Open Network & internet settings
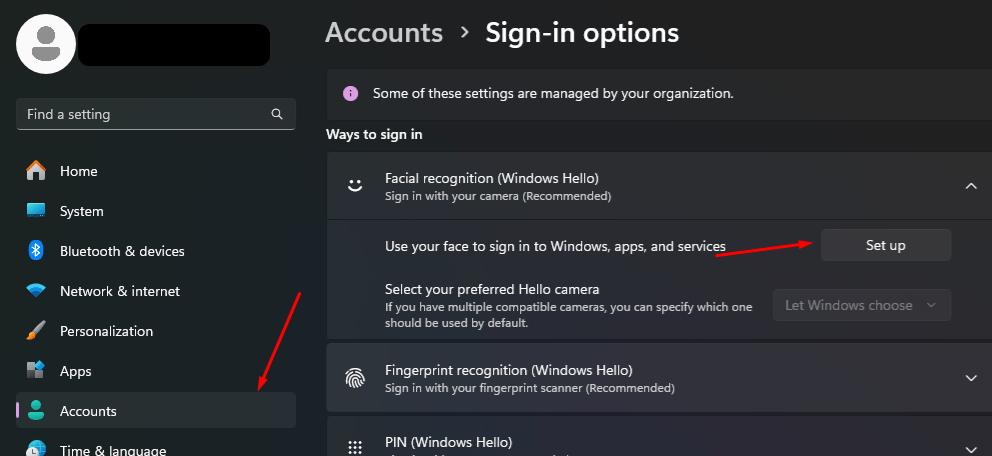Image resolution: width=992 pixels, height=456 pixels. pyautogui.click(x=120, y=291)
